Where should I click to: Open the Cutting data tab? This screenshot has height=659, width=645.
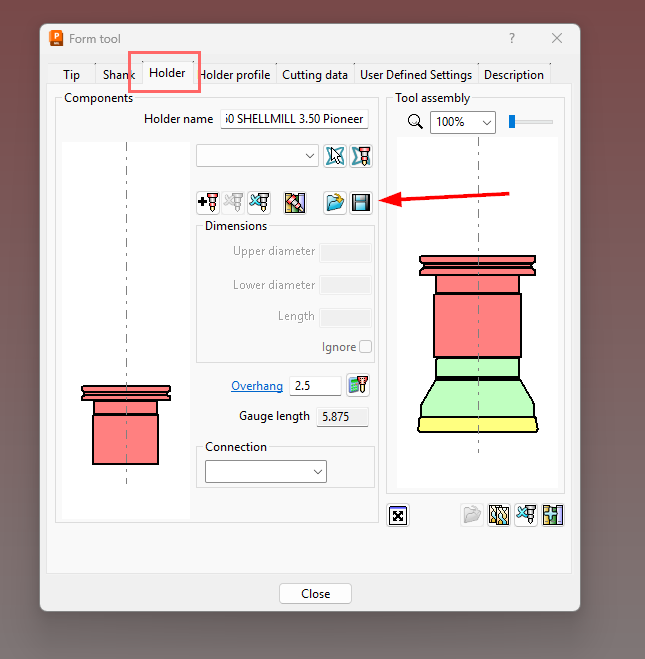coord(315,75)
